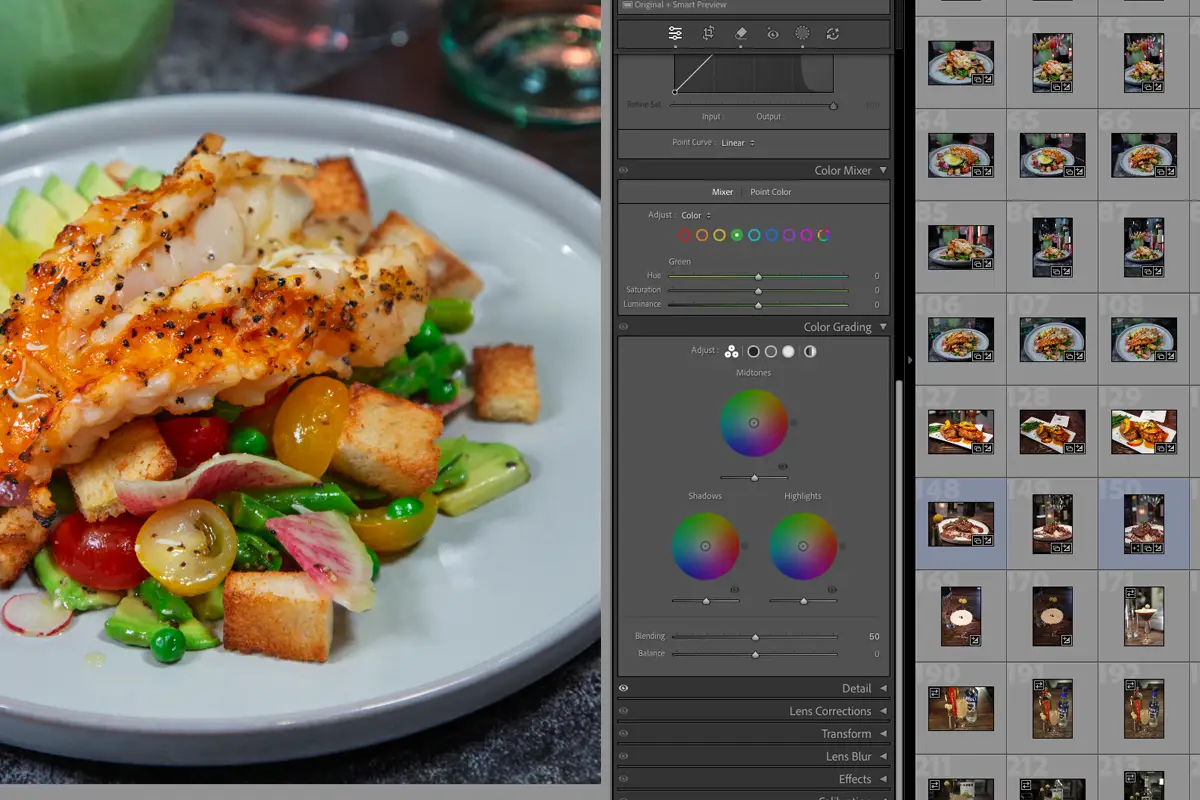Collapse the Color Mixer panel triangle
The height and width of the screenshot is (800, 1200).
(x=883, y=171)
